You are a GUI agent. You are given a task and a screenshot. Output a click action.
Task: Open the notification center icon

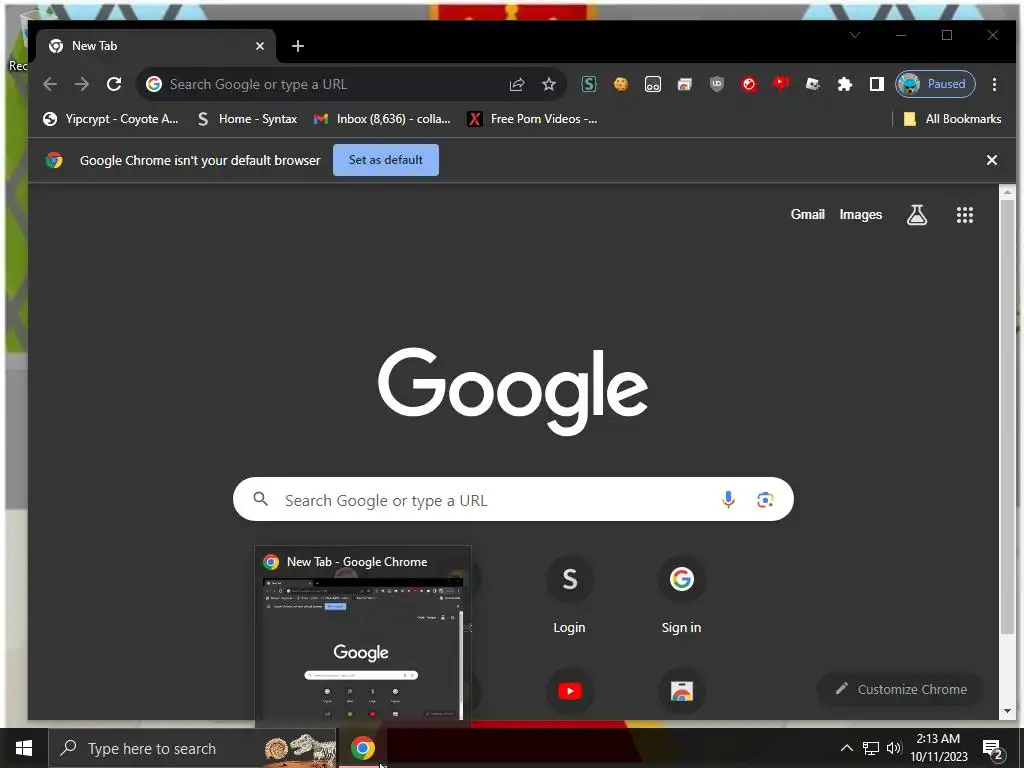(993, 749)
